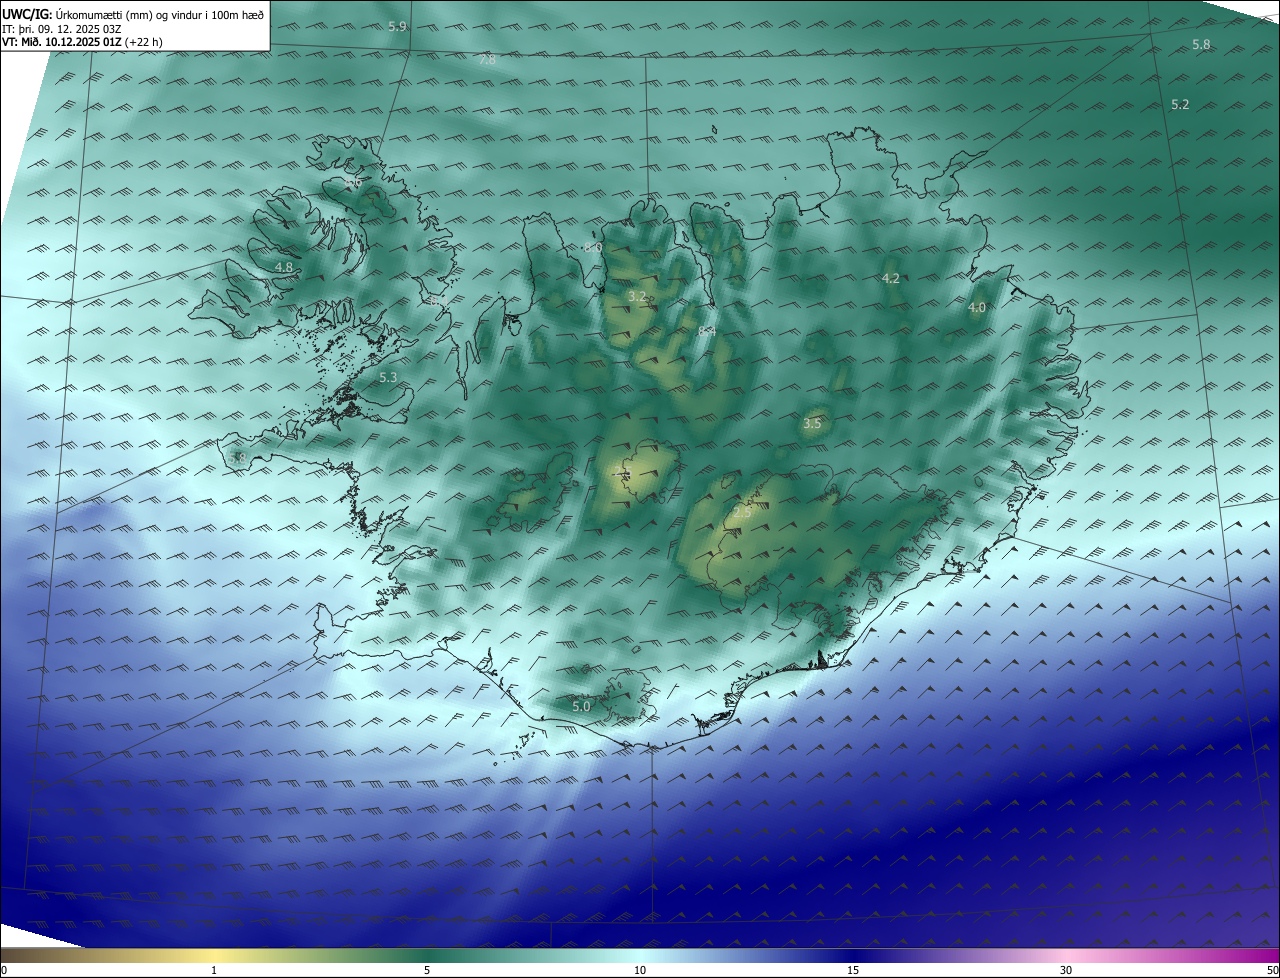Image resolution: width=1280 pixels, height=978 pixels.
Task: Click the 5.8 label directly above 5.2
Action: point(1201,45)
